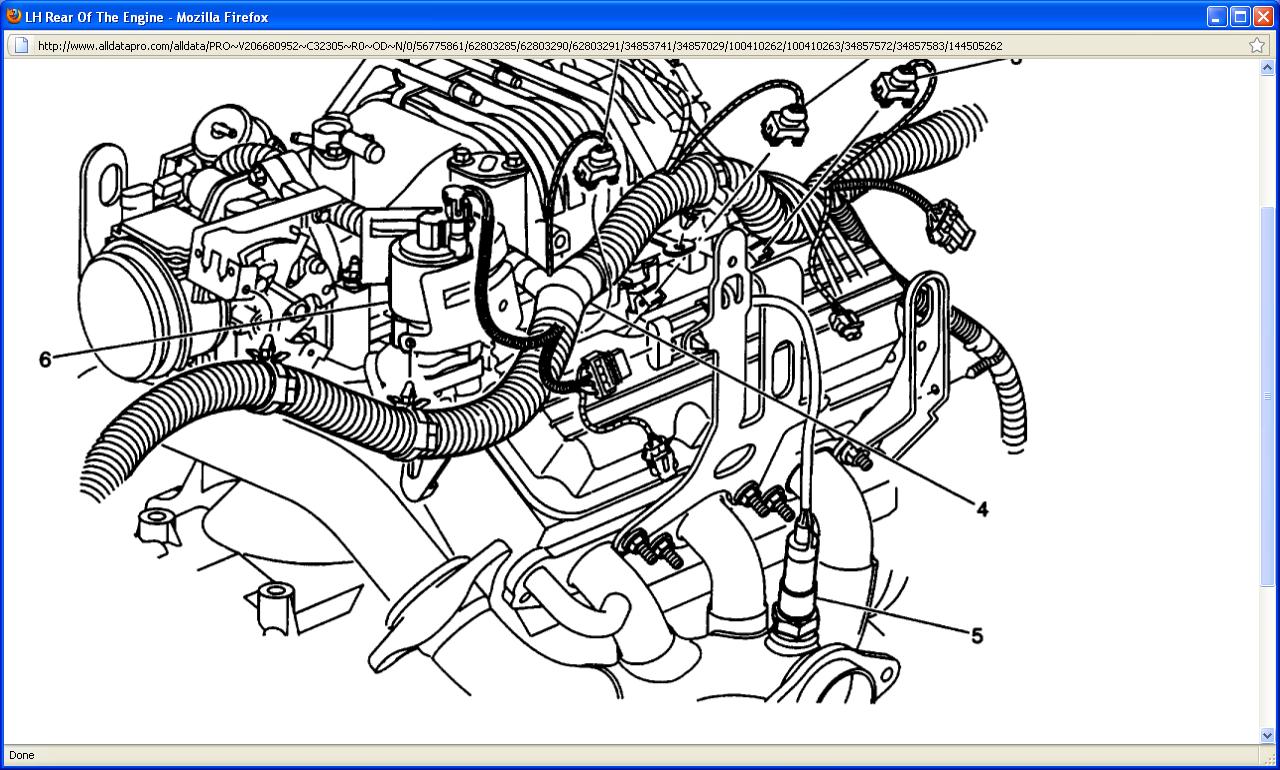Click the vertical scrollbar up arrow
The width and height of the screenshot is (1280, 770).
pos(1268,67)
